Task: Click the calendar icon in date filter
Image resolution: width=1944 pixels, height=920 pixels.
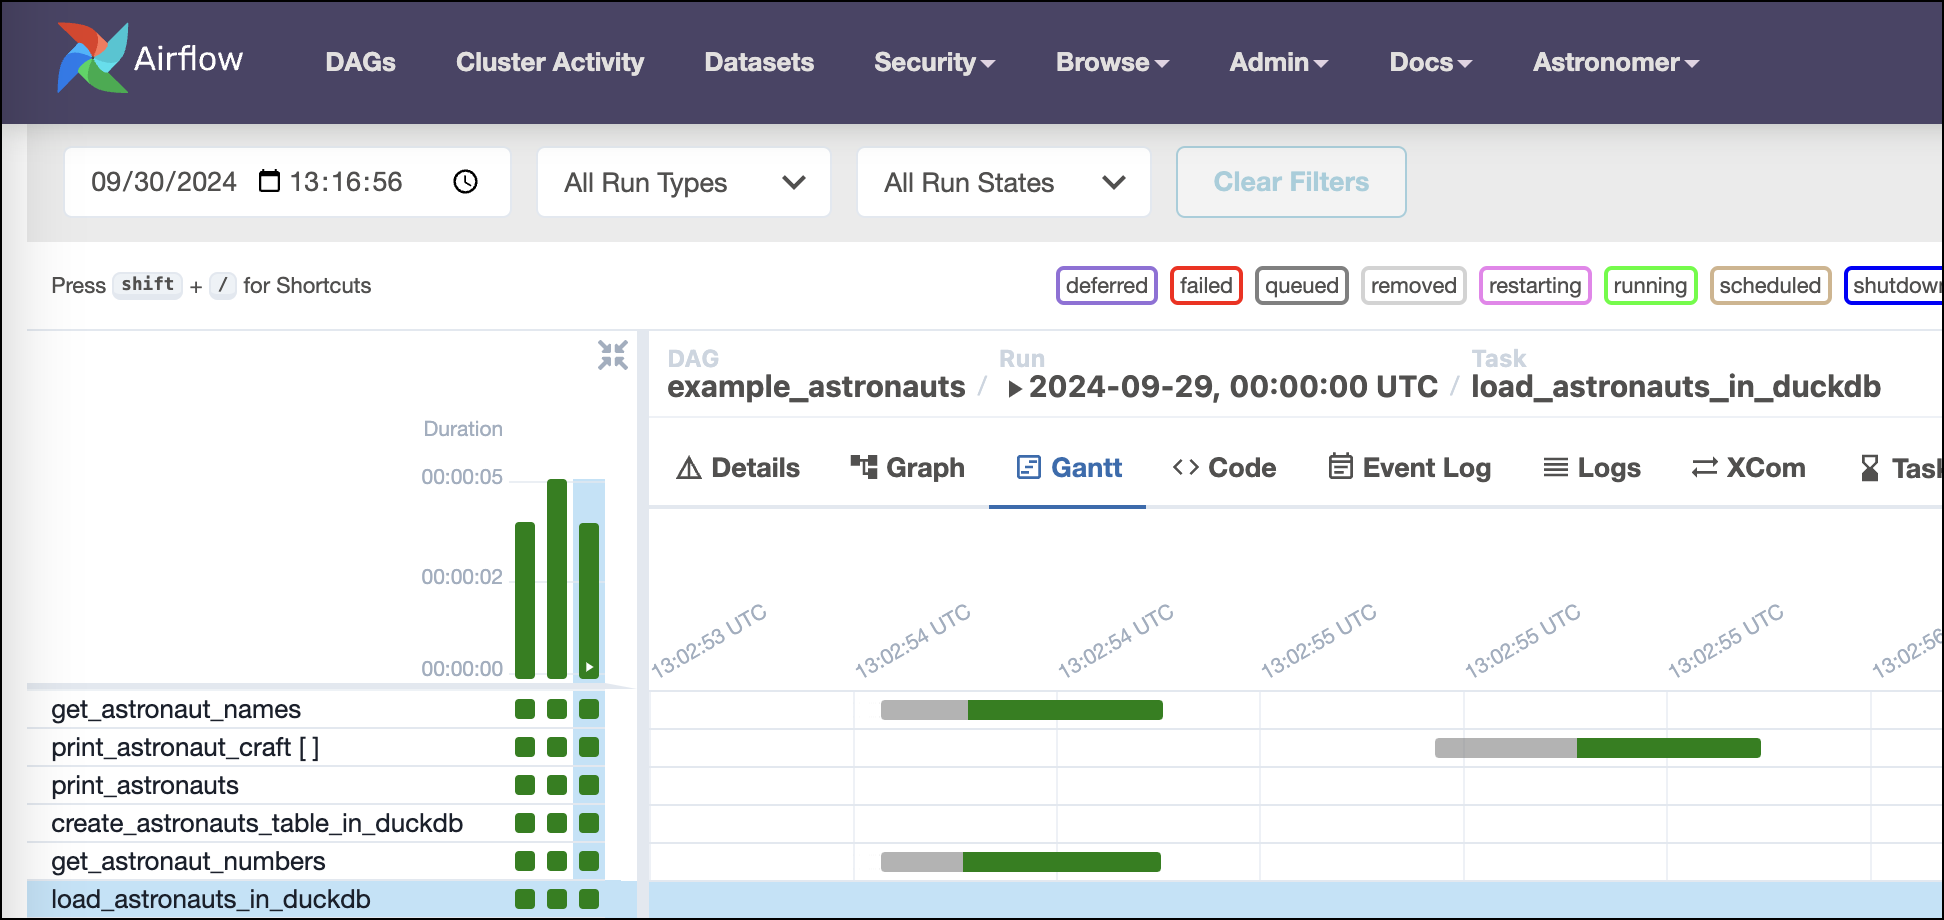Action: [267, 181]
